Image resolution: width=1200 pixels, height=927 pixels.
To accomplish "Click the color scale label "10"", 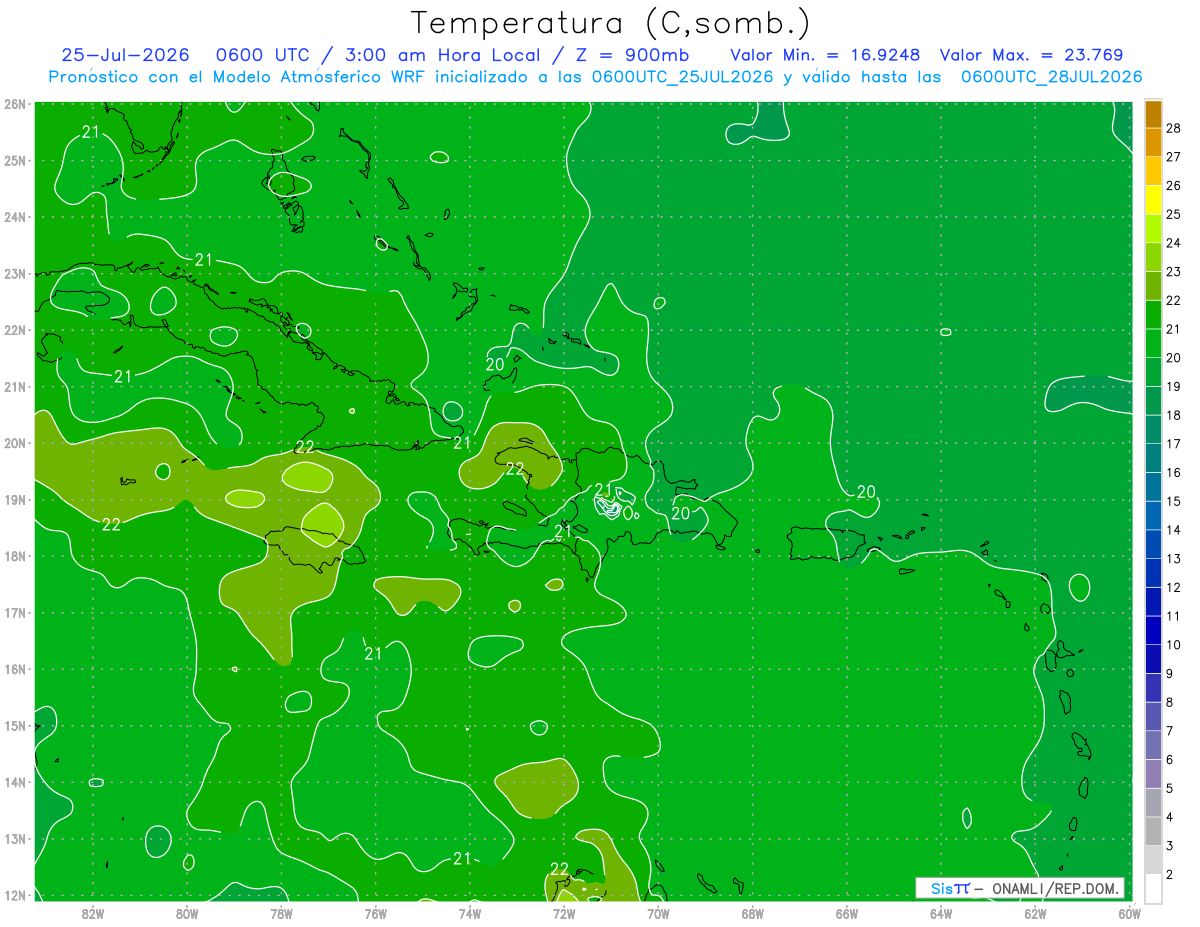I will click(1174, 645).
